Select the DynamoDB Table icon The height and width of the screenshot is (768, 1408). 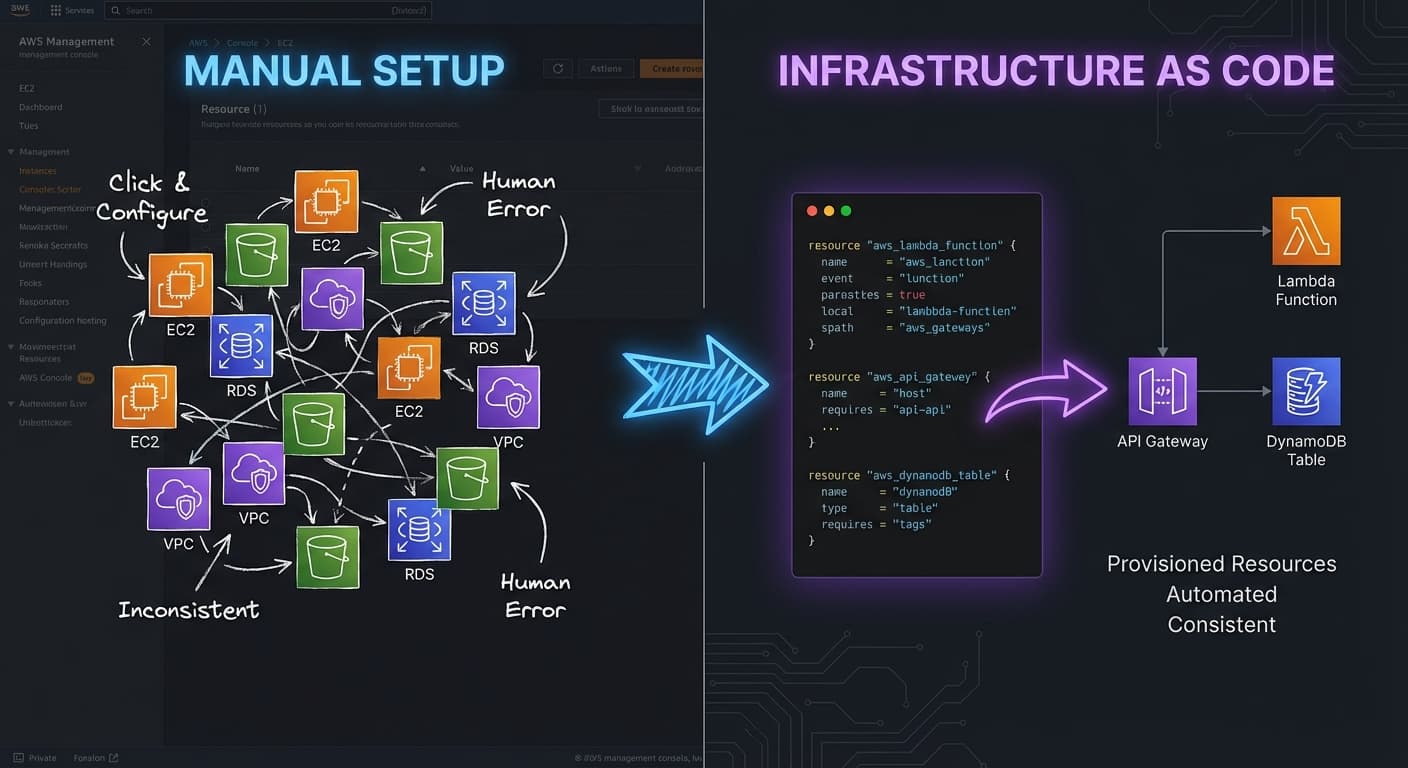pos(1305,391)
